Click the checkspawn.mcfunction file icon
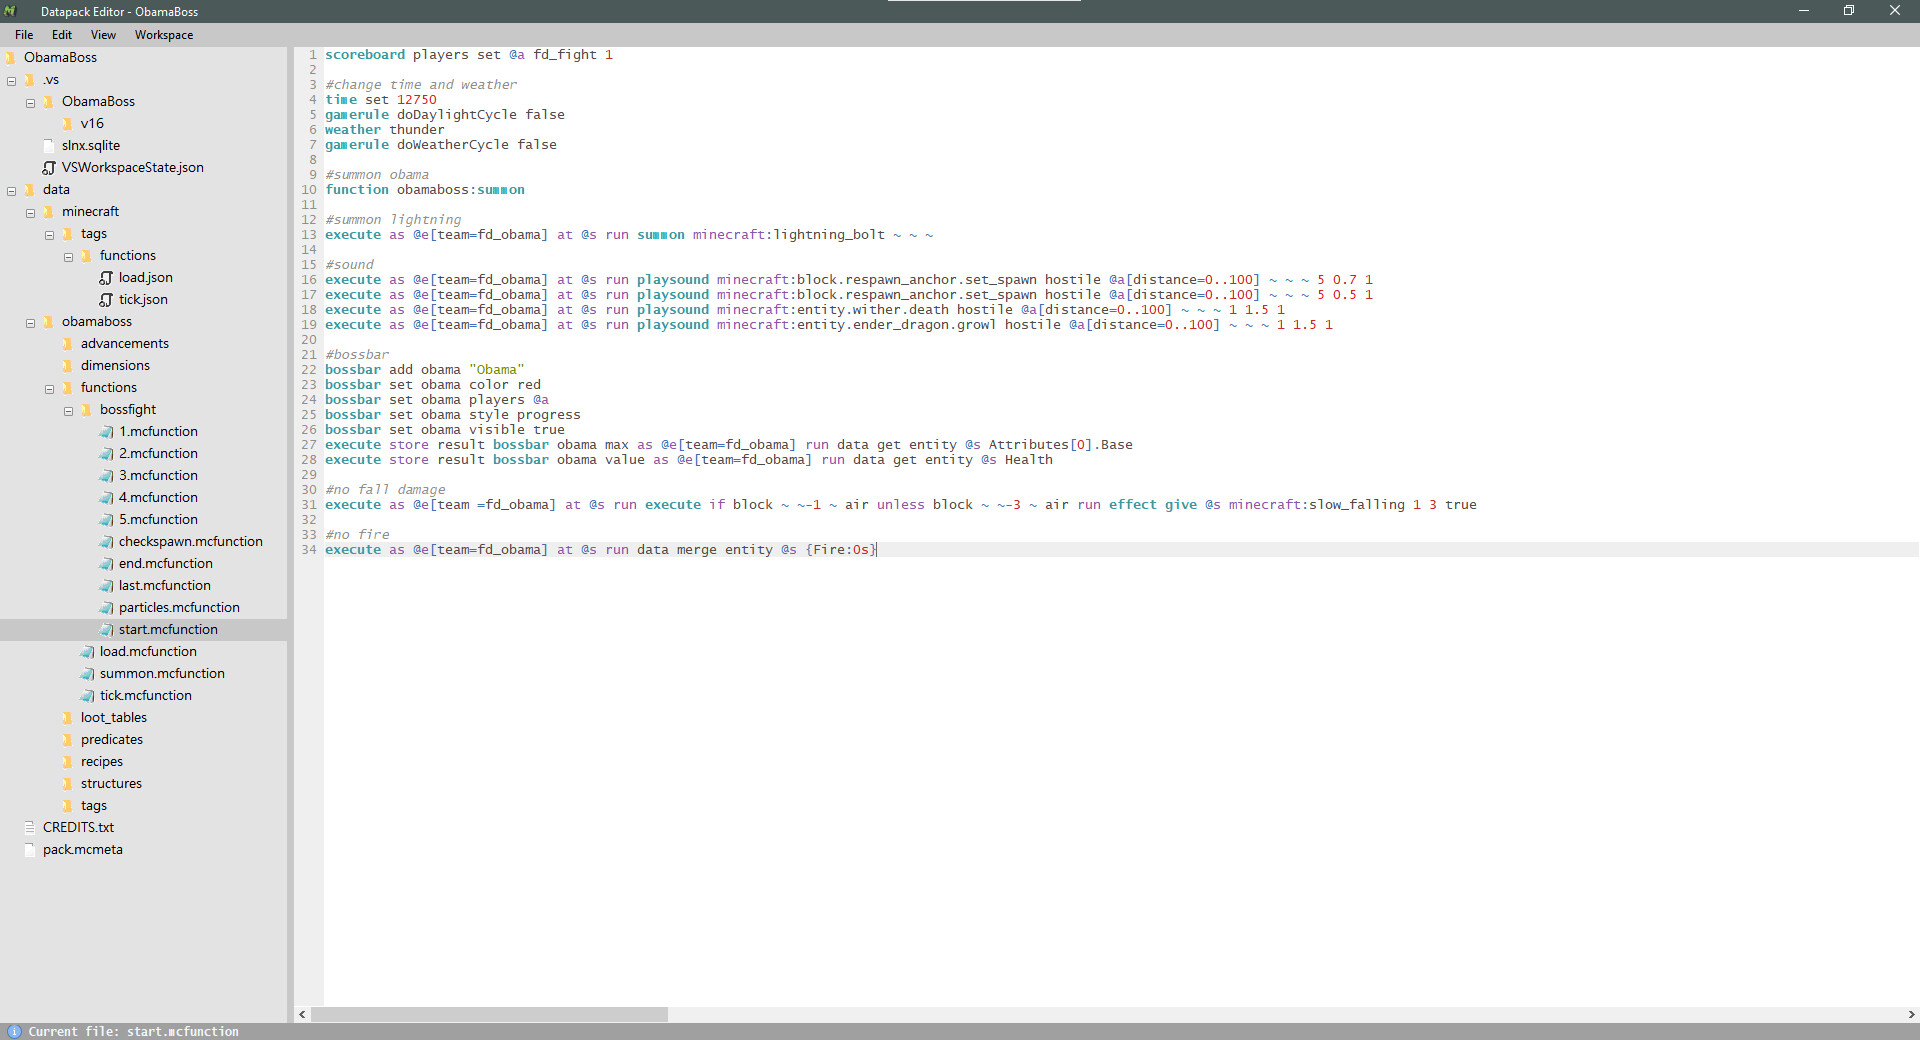Viewport: 1920px width, 1040px height. click(x=106, y=541)
